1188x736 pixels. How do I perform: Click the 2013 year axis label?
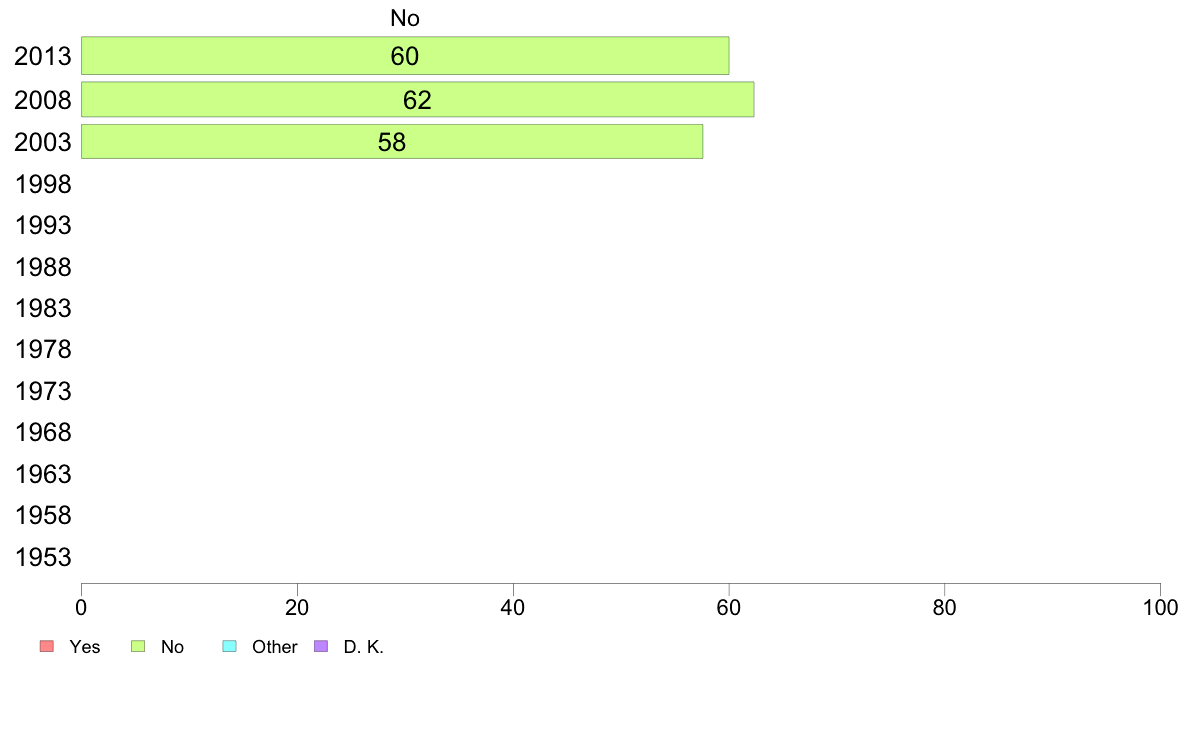42,56
